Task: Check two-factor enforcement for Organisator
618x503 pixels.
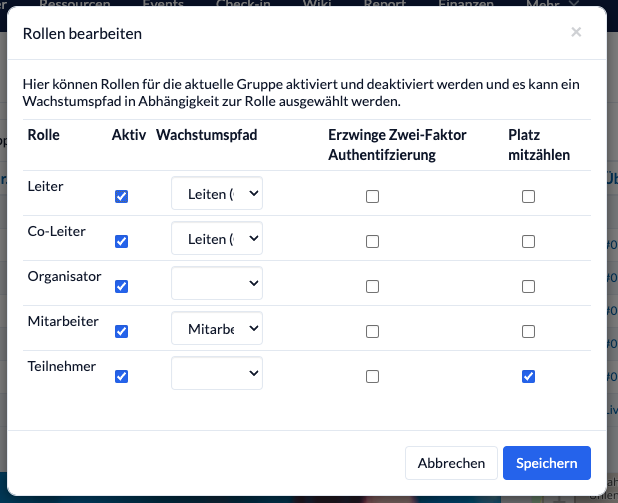Action: click(372, 286)
